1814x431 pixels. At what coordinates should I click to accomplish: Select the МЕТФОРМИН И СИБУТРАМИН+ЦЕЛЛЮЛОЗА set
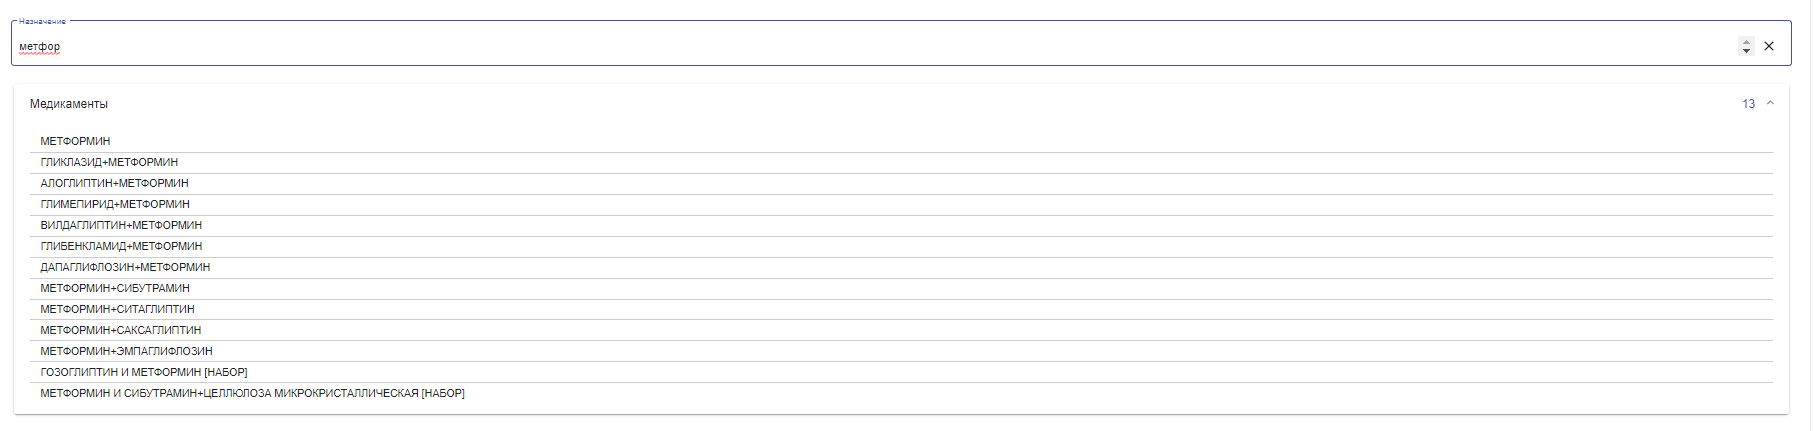click(901, 393)
